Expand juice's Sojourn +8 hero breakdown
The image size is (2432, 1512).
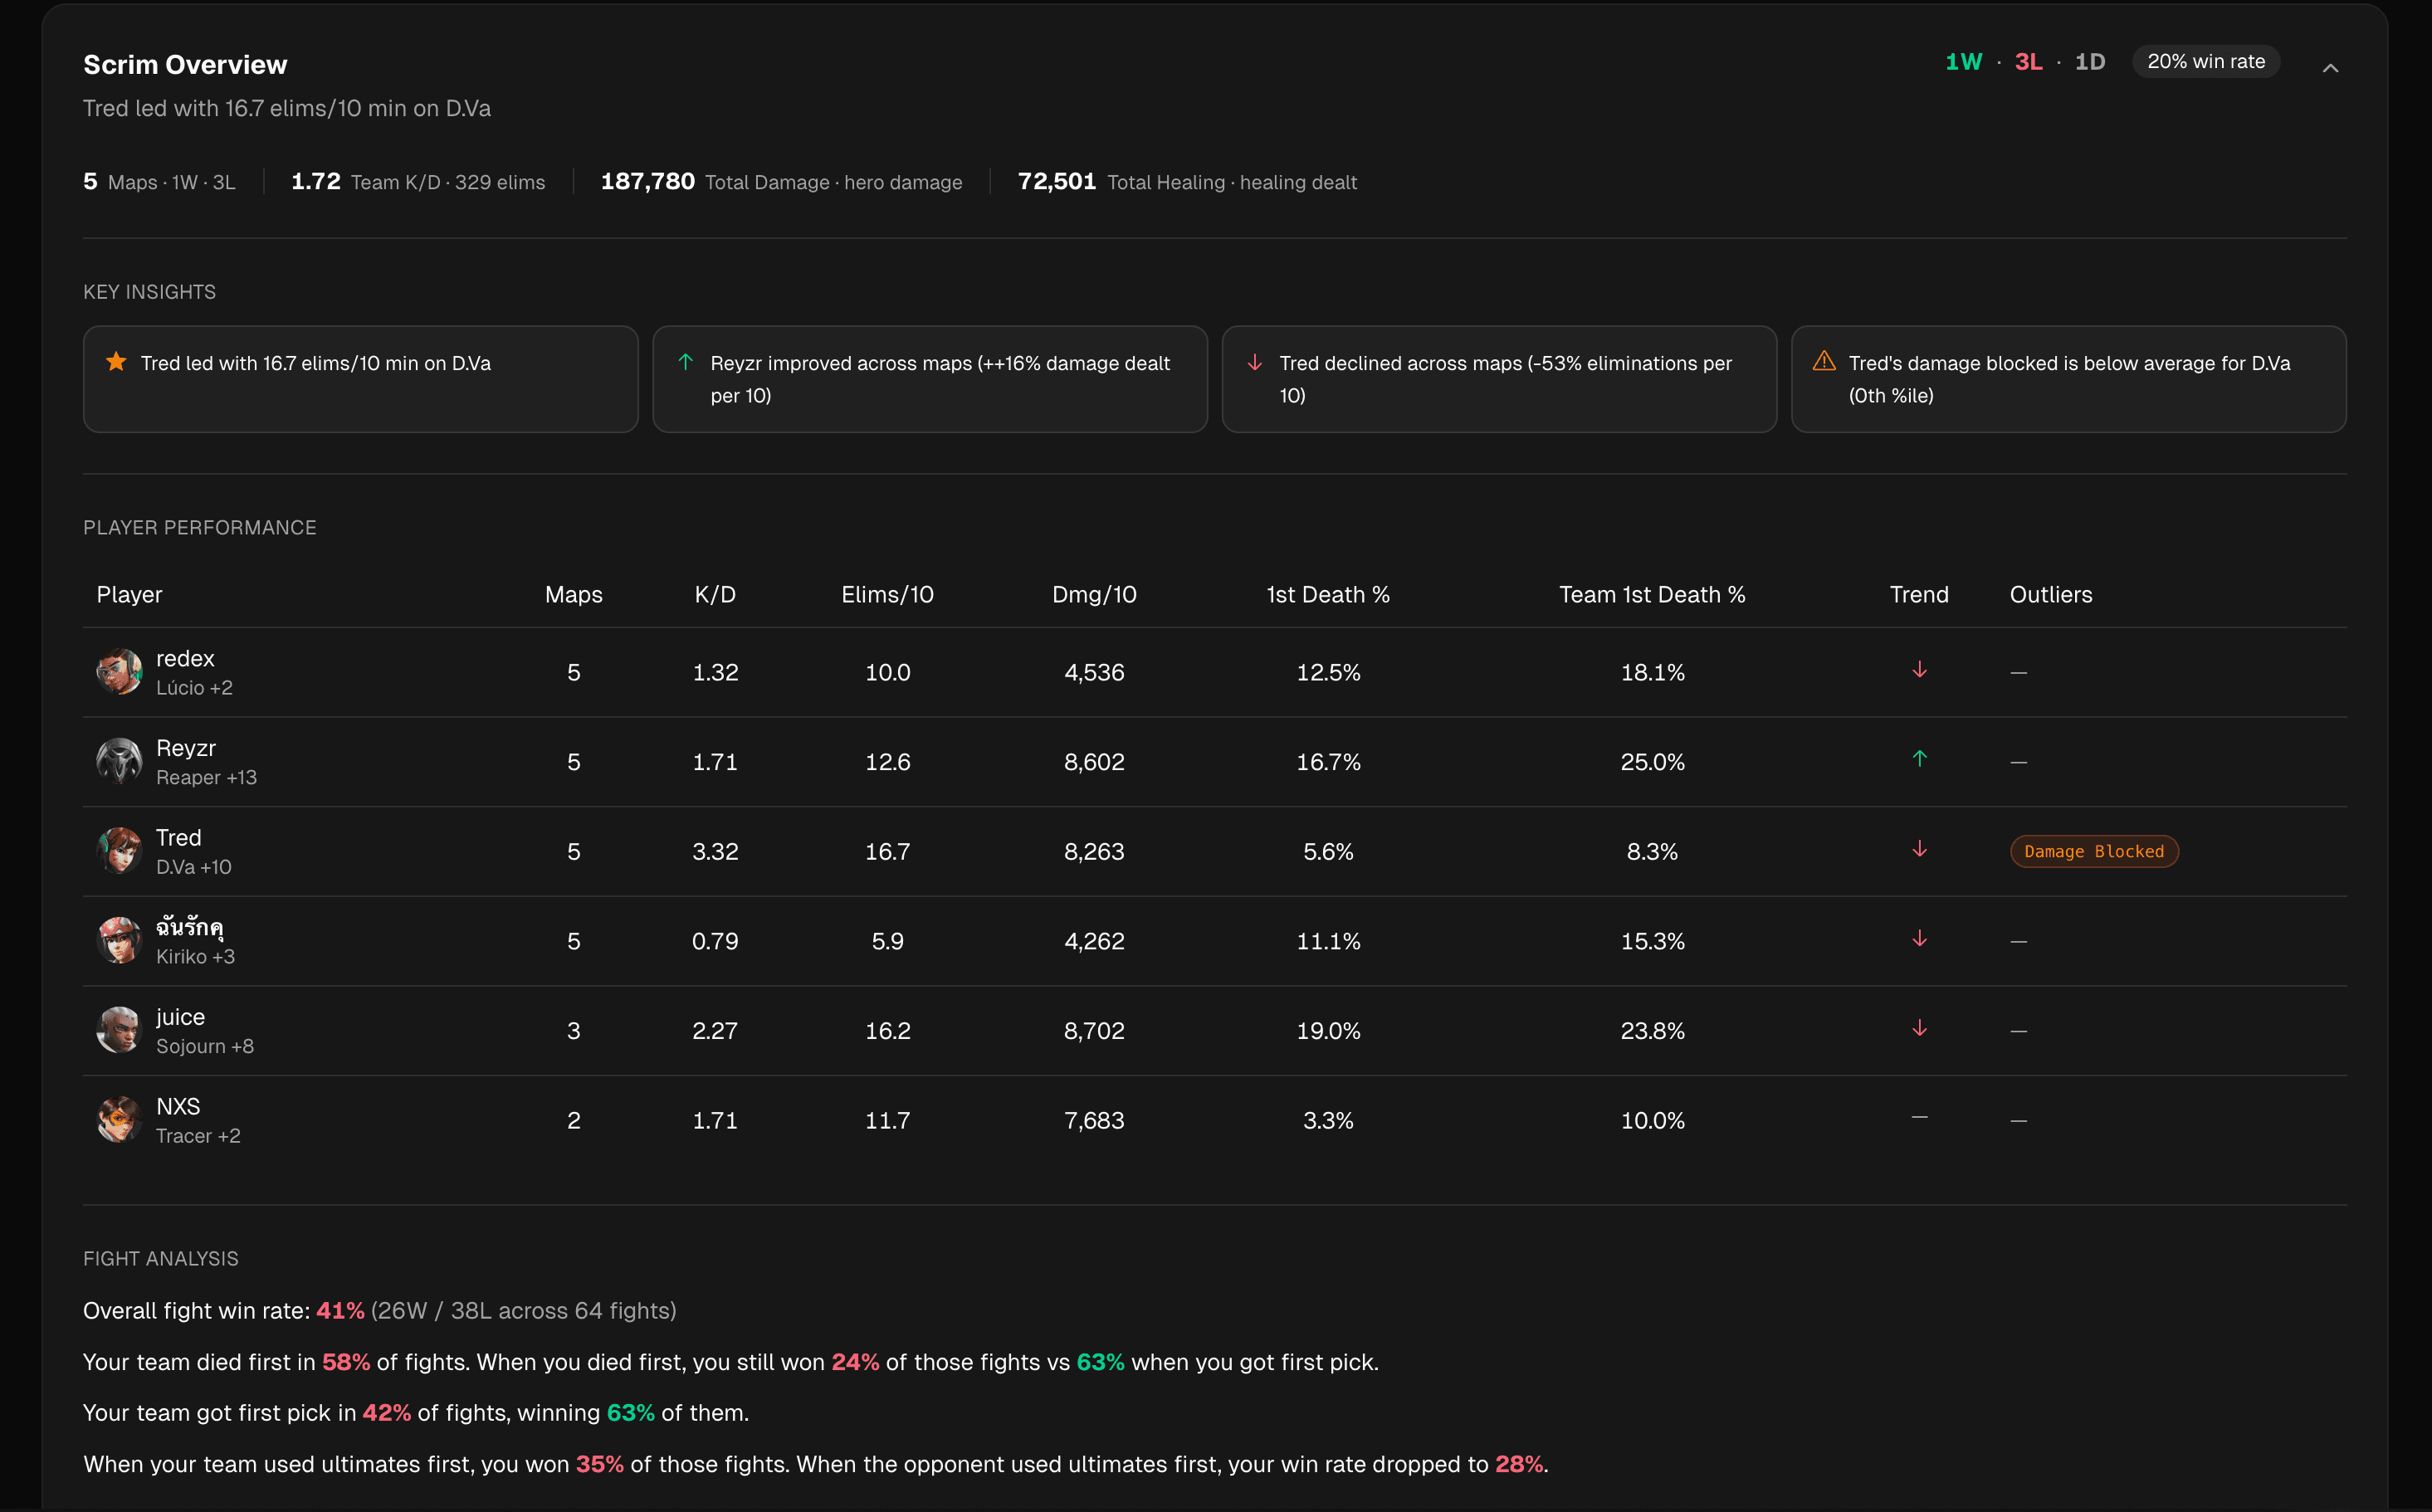205,1046
